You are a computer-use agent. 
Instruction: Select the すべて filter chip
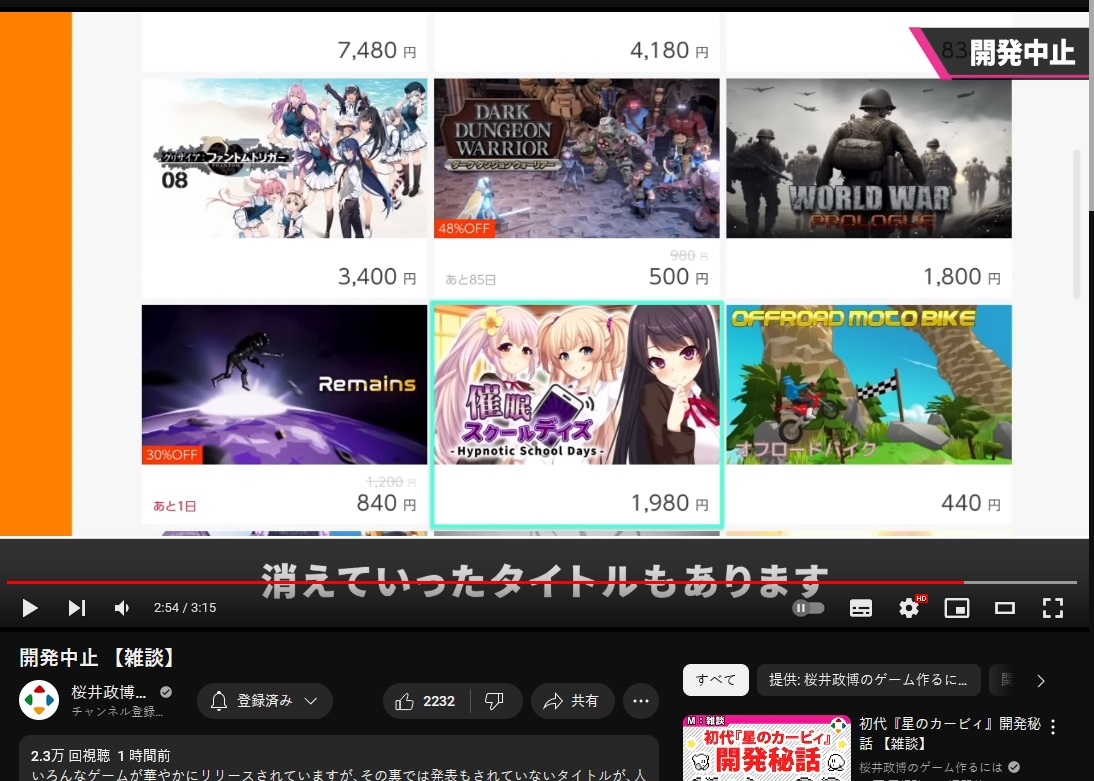(x=715, y=680)
